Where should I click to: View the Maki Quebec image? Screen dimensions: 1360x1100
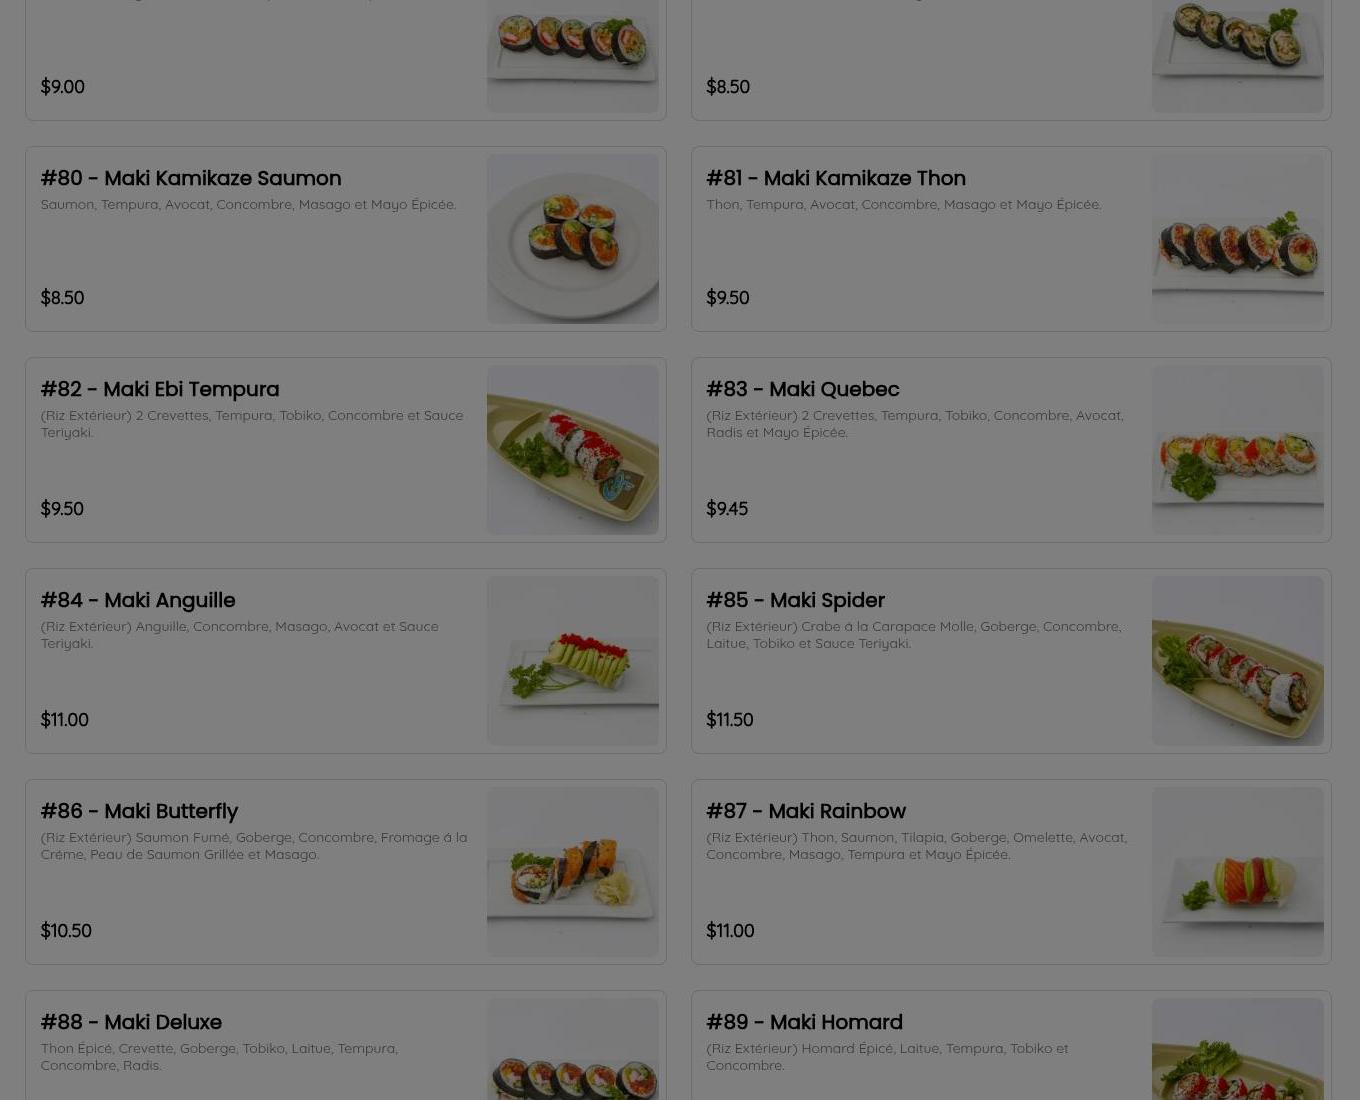click(1237, 450)
